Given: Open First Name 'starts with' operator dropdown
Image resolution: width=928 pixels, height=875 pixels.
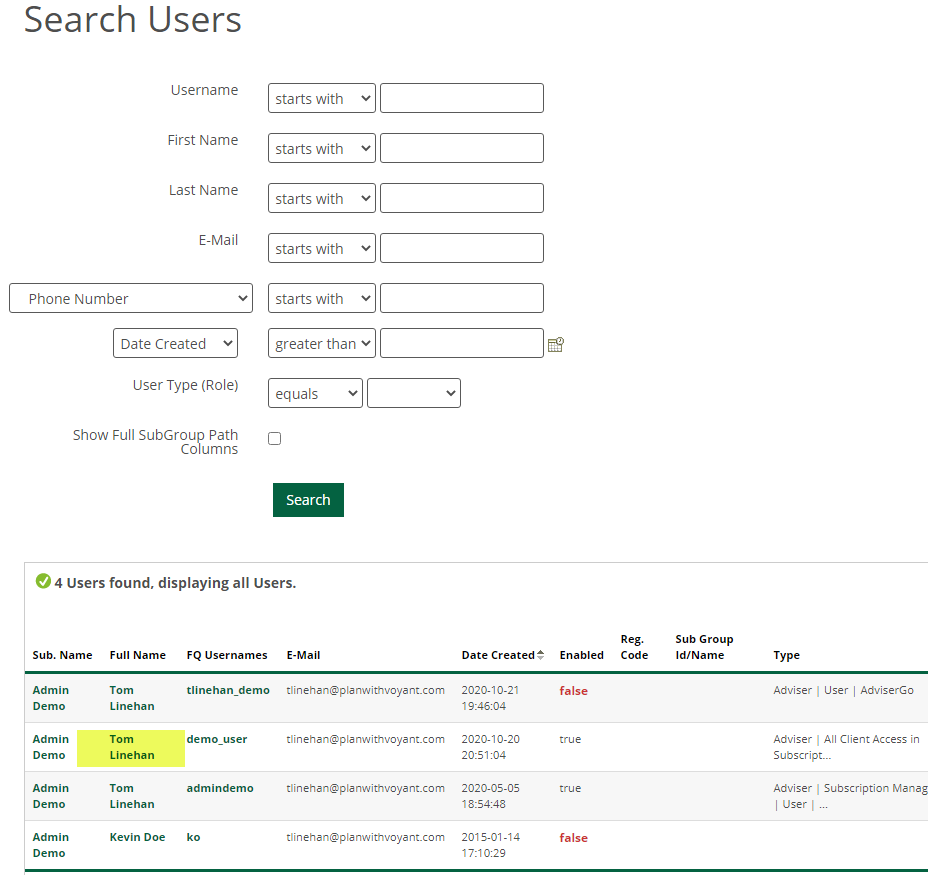Looking at the screenshot, I should click(x=321, y=148).
